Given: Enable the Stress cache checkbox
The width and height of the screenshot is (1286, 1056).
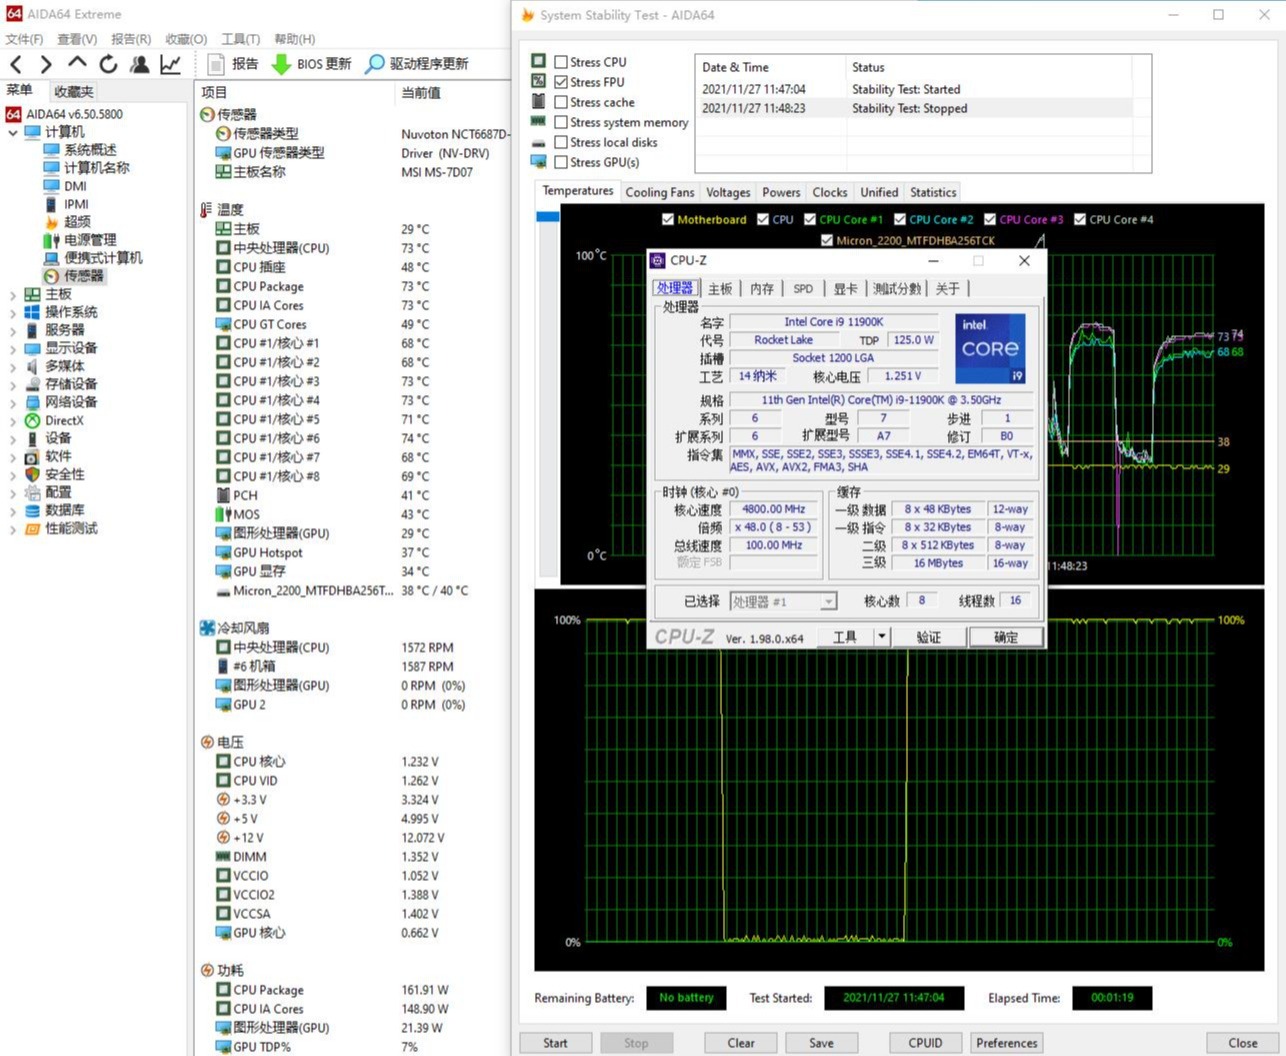Looking at the screenshot, I should (x=561, y=102).
